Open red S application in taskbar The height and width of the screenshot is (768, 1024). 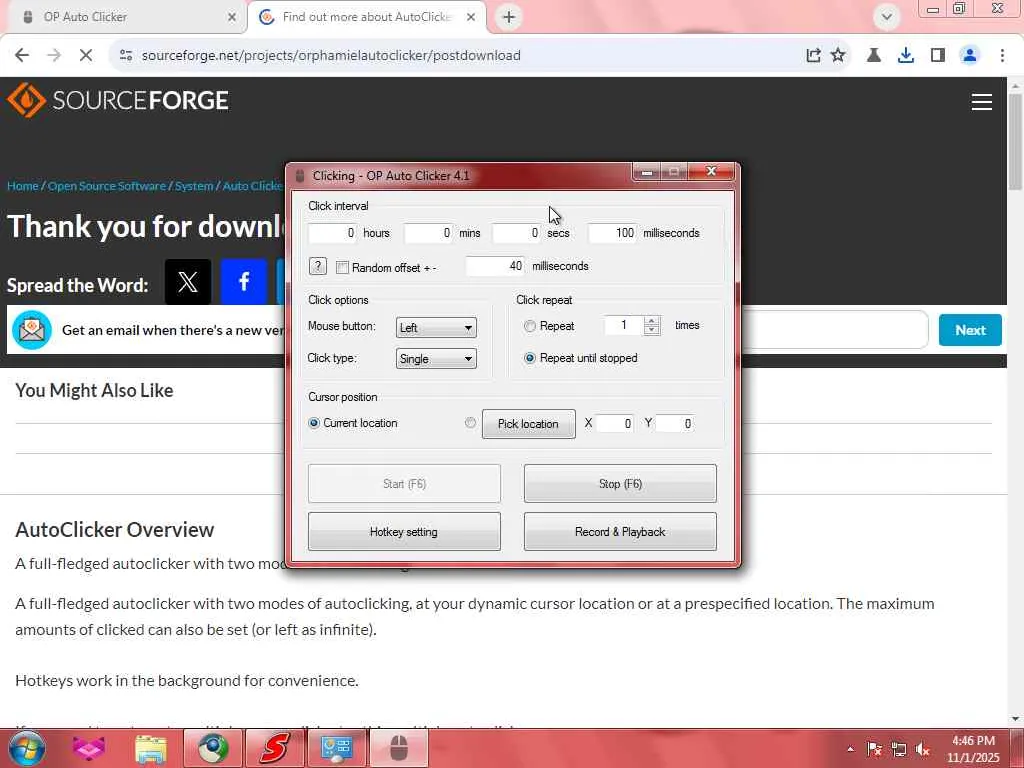coord(275,749)
